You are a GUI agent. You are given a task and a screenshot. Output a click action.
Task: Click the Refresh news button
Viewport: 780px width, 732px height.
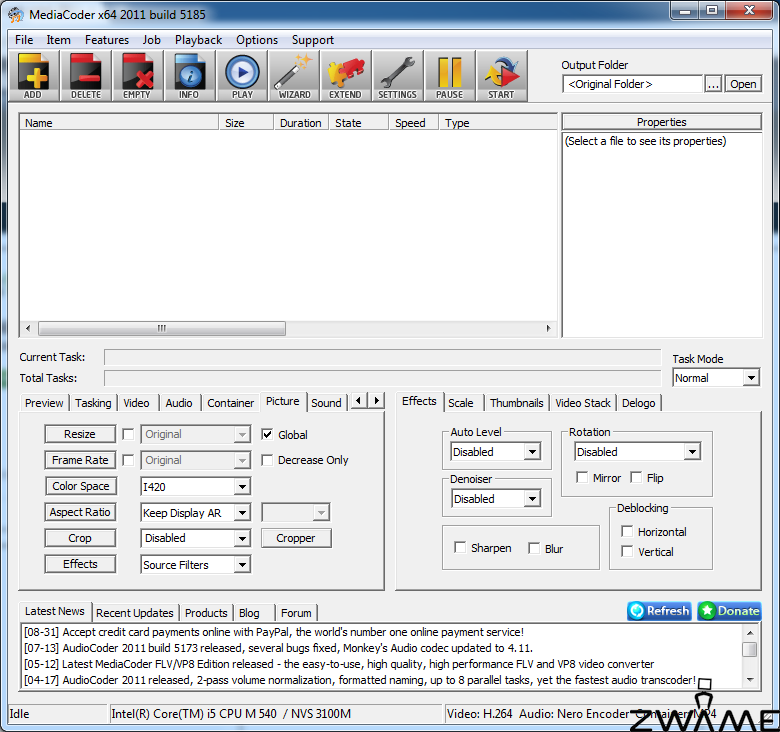pos(659,611)
